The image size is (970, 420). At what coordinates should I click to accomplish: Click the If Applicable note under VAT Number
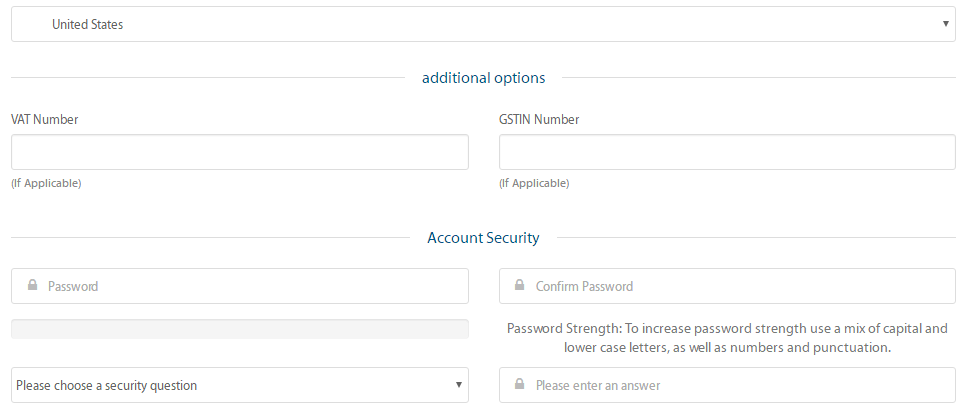[x=46, y=183]
